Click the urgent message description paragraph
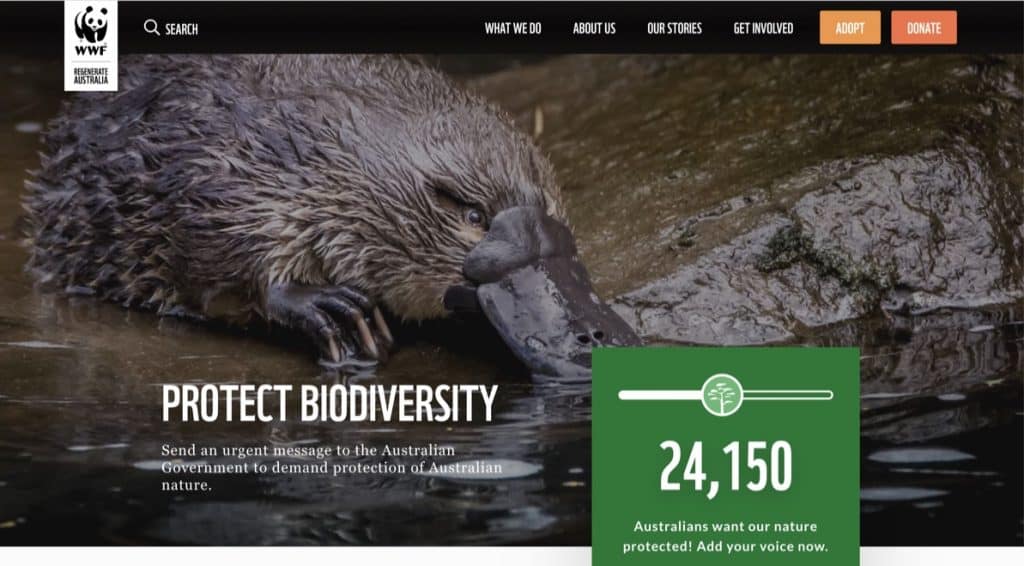This screenshot has width=1024, height=566. (332, 467)
